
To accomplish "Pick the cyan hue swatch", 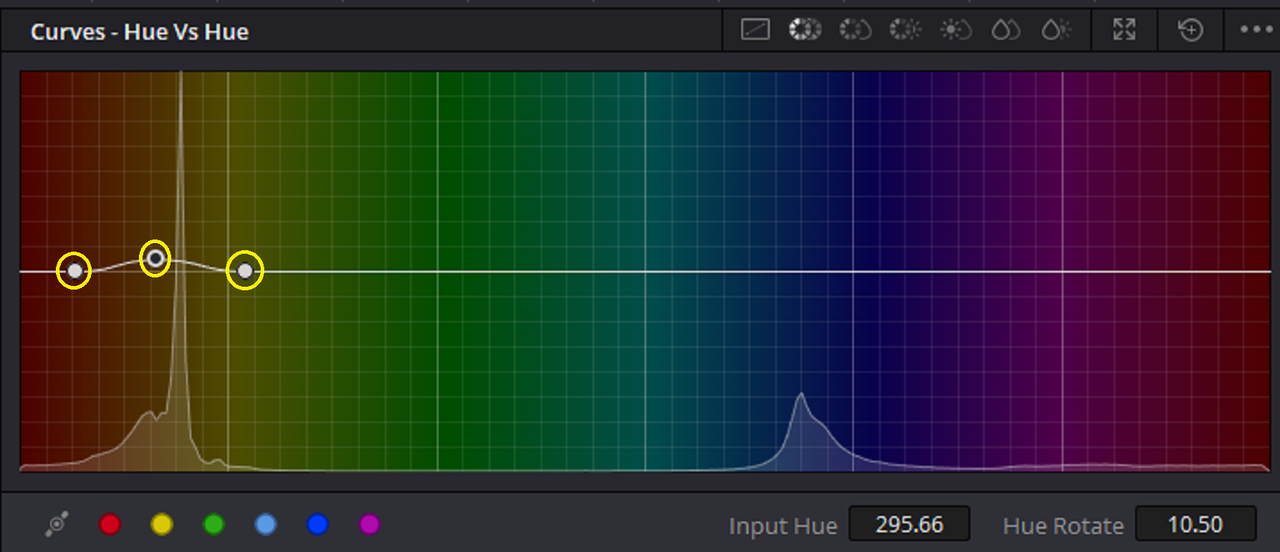I will (x=265, y=524).
